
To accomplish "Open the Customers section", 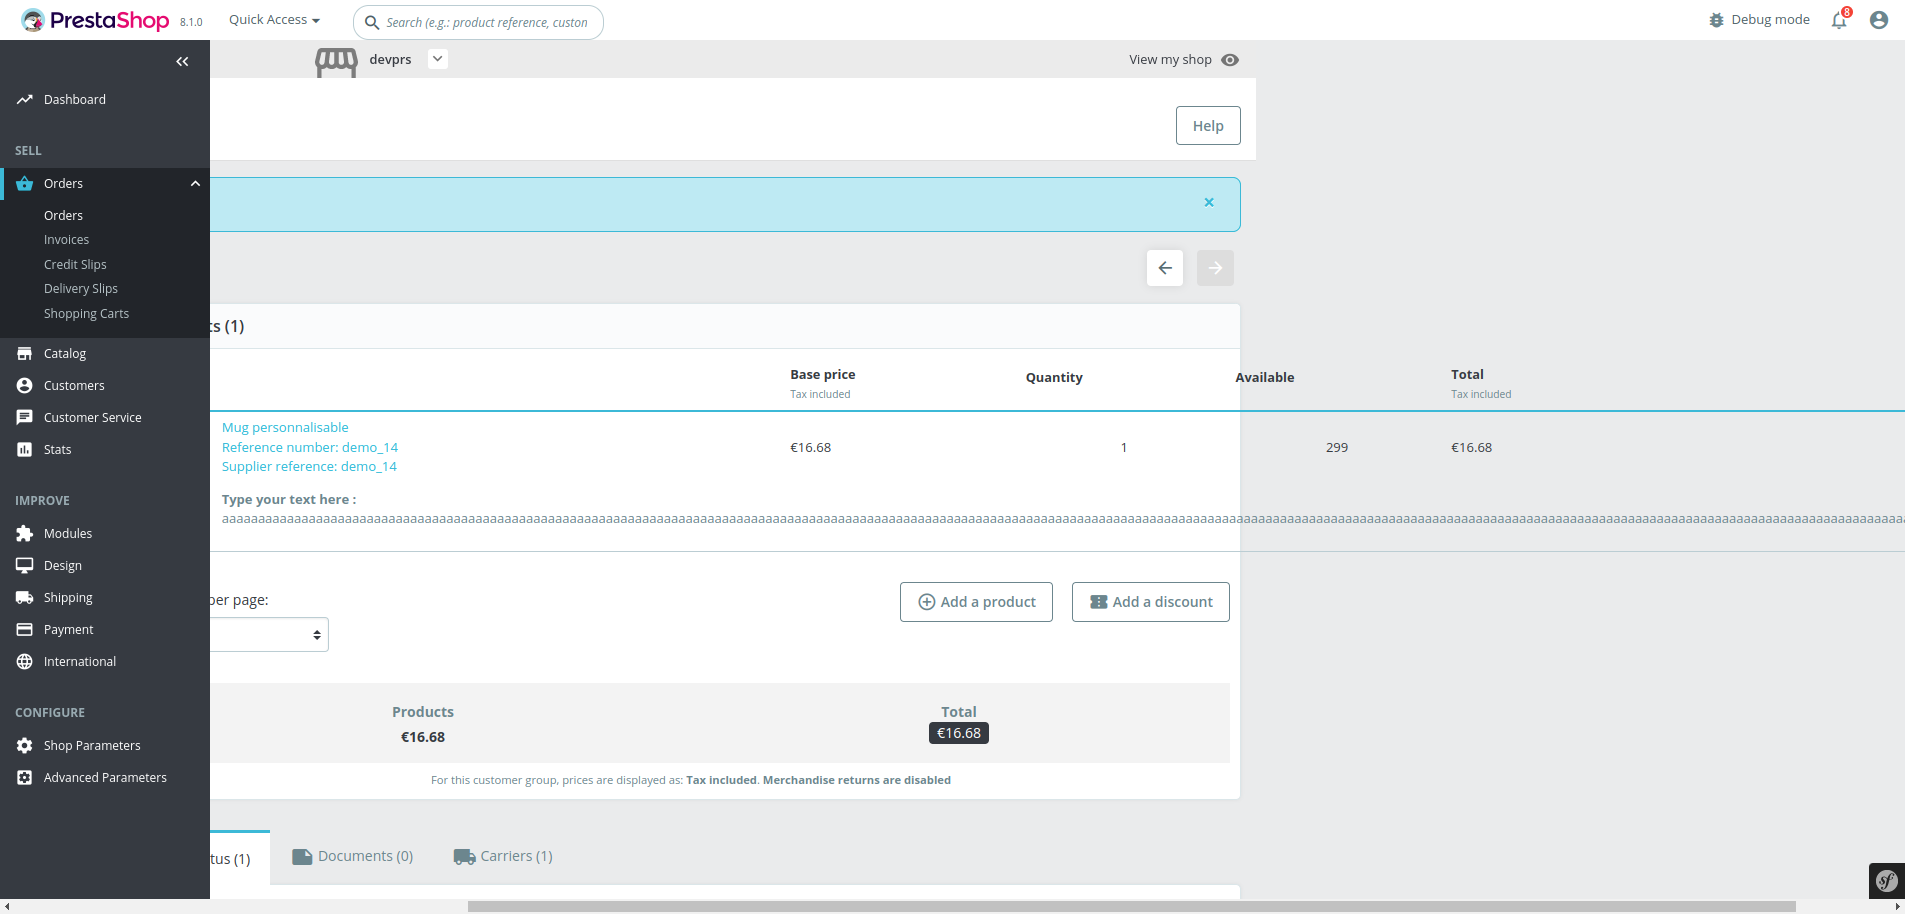I will (72, 385).
